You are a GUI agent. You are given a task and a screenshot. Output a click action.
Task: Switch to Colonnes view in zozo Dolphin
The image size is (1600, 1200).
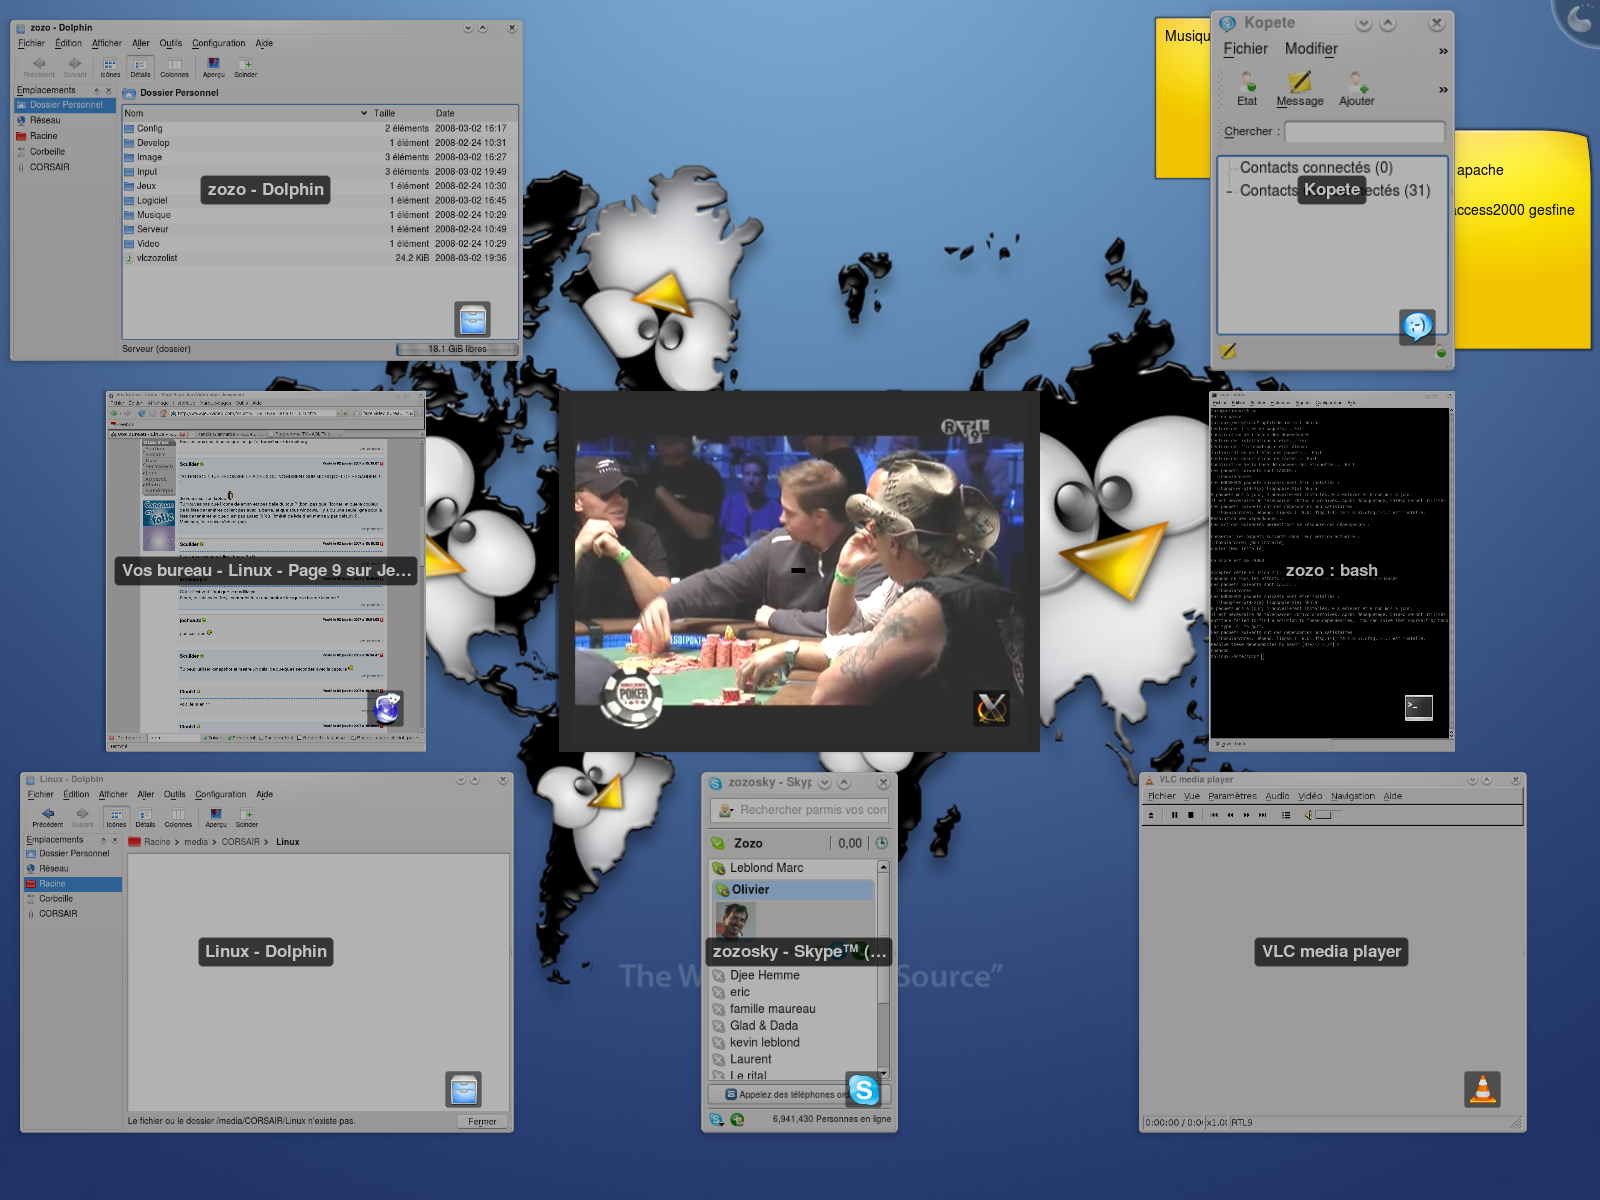pyautogui.click(x=174, y=67)
